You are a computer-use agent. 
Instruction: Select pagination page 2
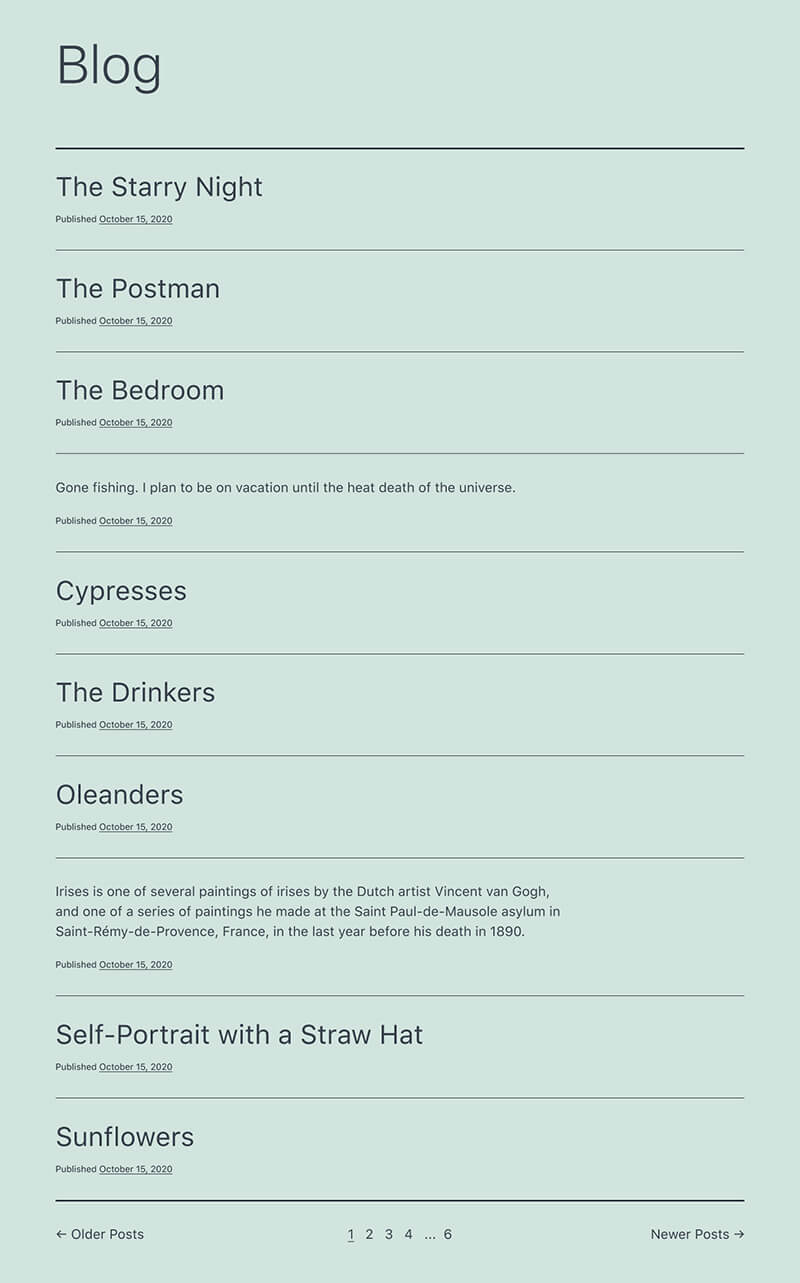point(369,1234)
